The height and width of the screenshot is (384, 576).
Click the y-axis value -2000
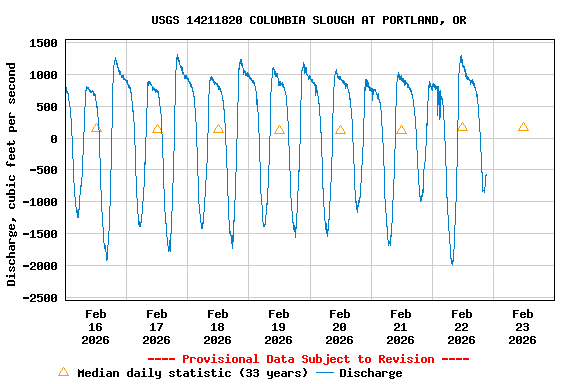[40, 266]
